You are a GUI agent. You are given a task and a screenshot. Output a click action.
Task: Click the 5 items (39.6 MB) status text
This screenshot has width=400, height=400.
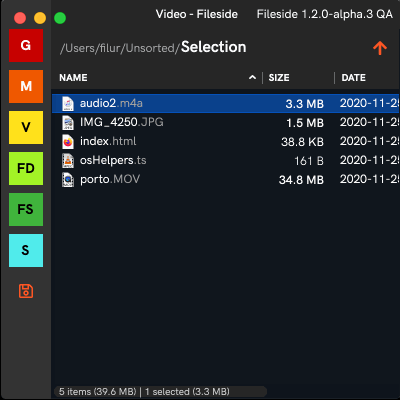(97, 392)
